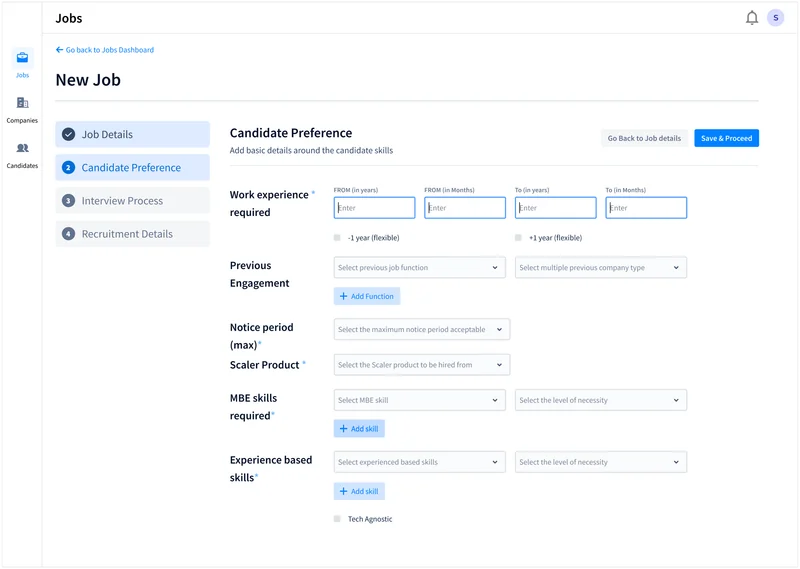Image resolution: width=800 pixels, height=569 pixels.
Task: Click the notification bell icon
Action: click(752, 18)
